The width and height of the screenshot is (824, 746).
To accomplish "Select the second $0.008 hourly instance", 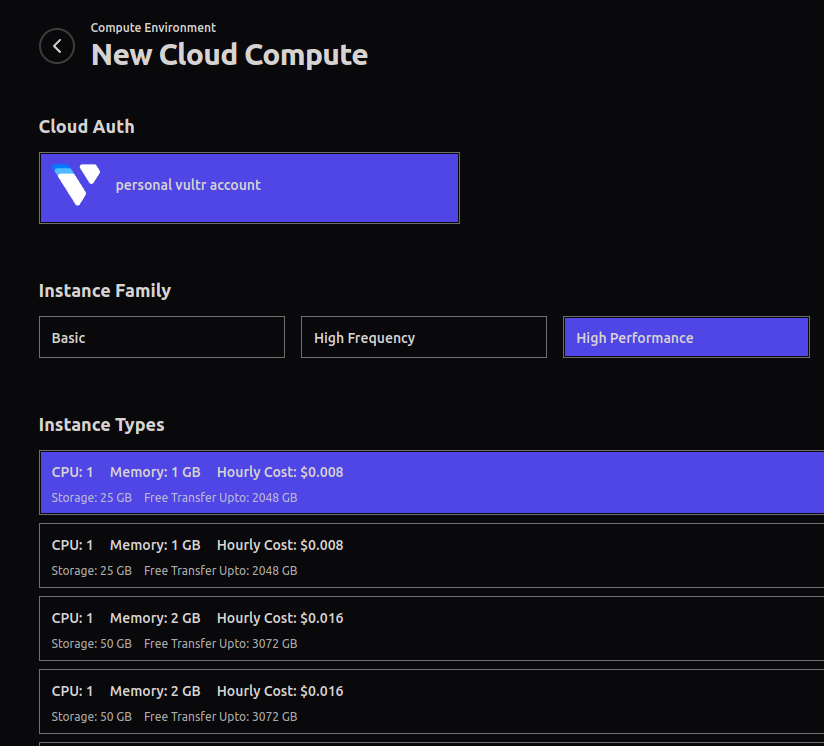I will click(430, 556).
